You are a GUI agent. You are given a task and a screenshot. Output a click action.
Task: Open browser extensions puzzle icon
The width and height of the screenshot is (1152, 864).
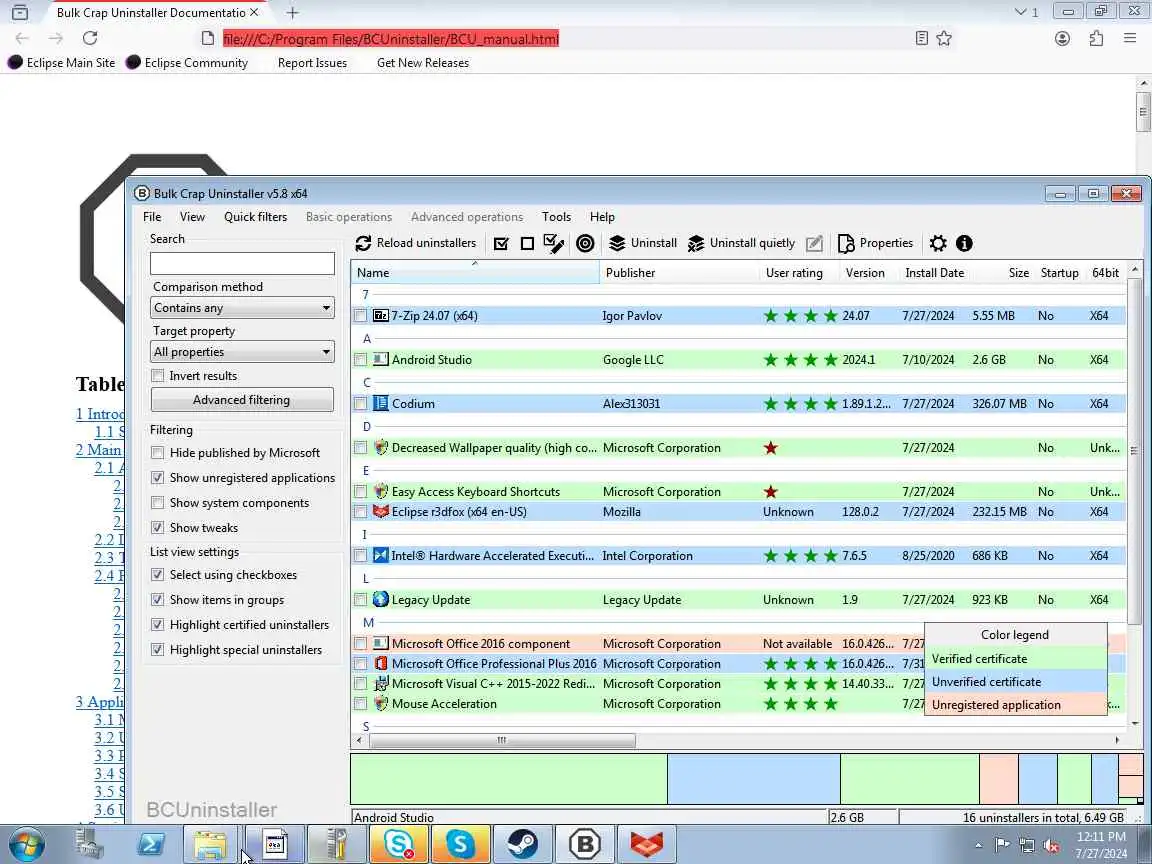coord(1096,38)
